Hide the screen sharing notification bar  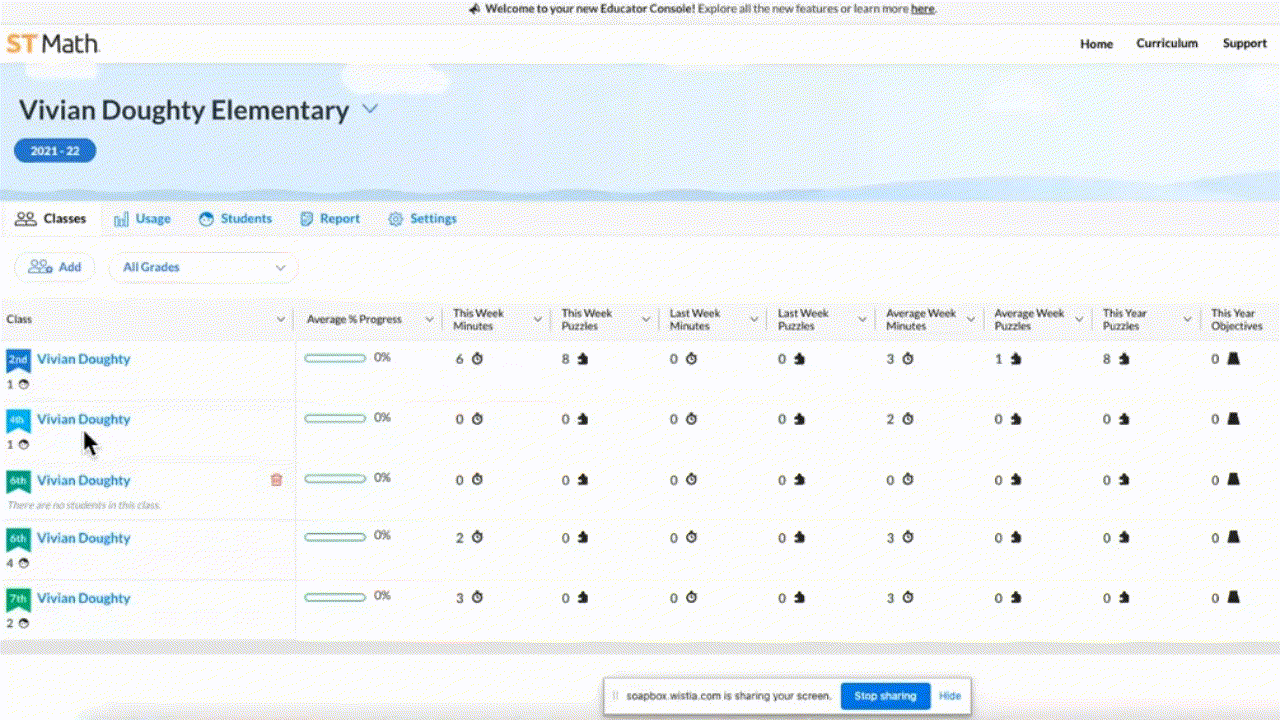coord(950,696)
